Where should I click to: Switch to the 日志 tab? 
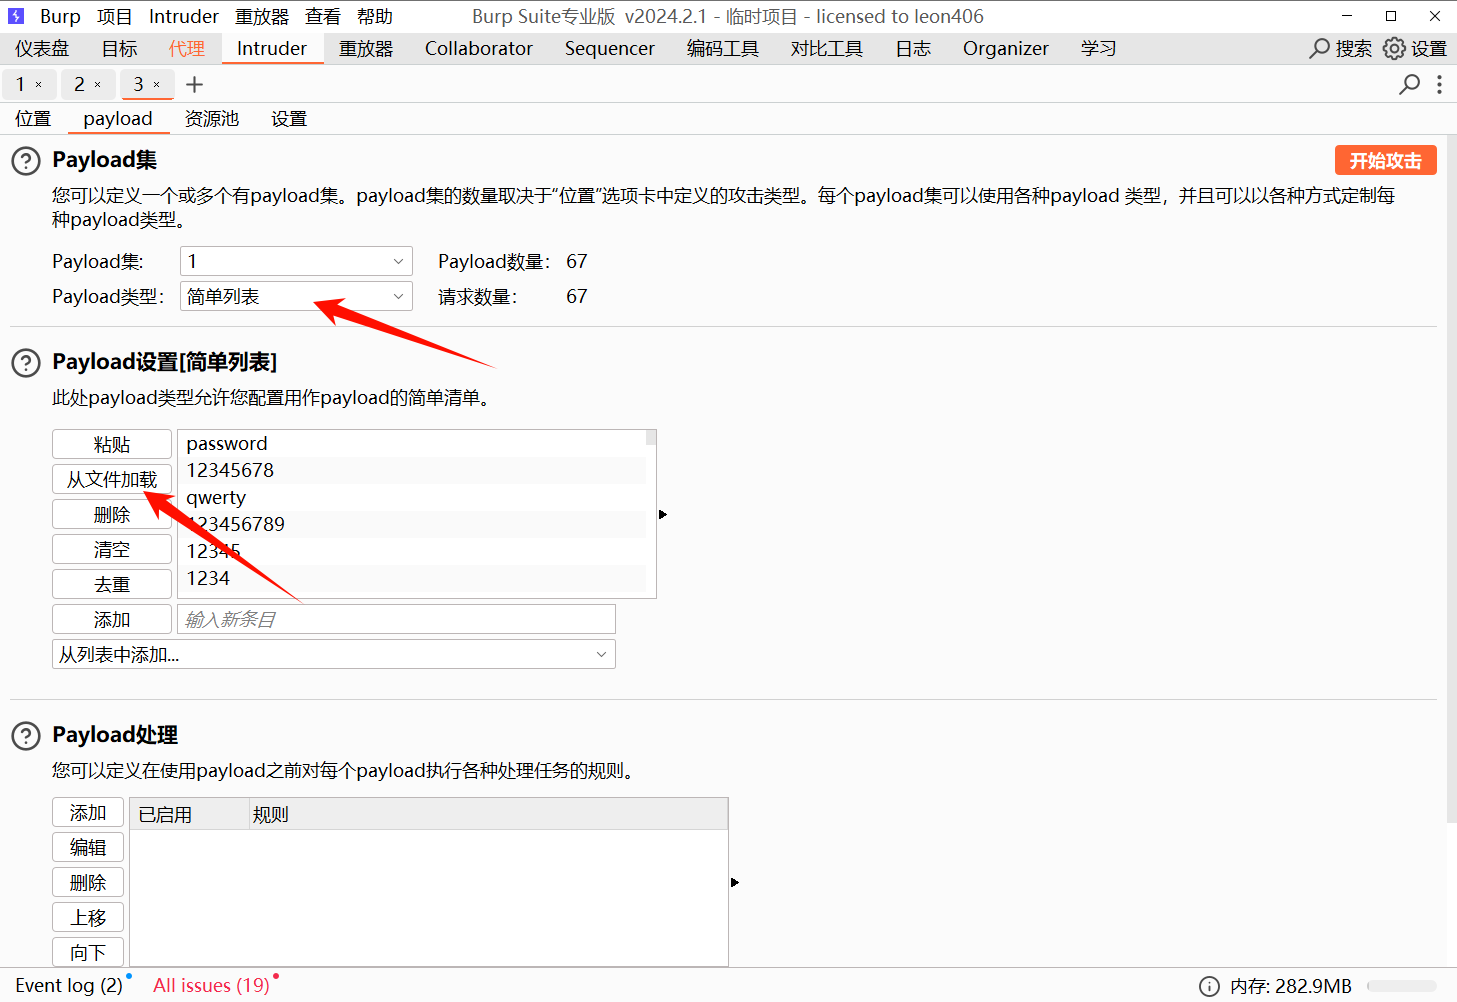[x=913, y=48]
